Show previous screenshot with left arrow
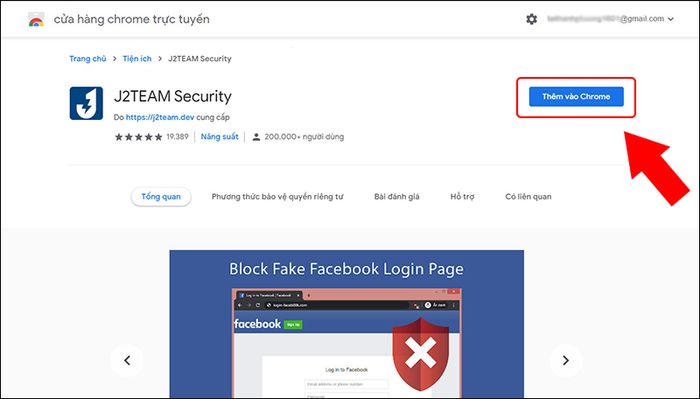 click(127, 360)
